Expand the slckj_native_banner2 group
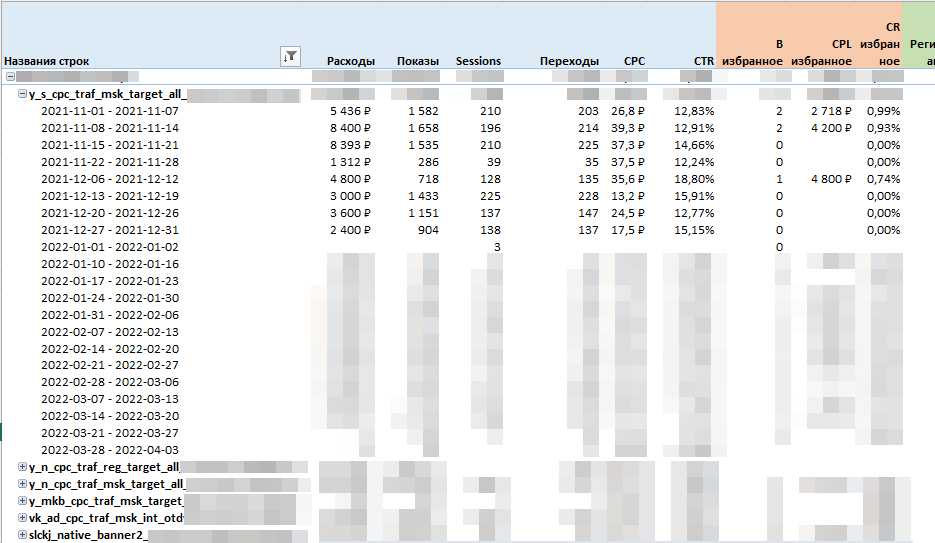This screenshot has width=935, height=543. (23, 535)
